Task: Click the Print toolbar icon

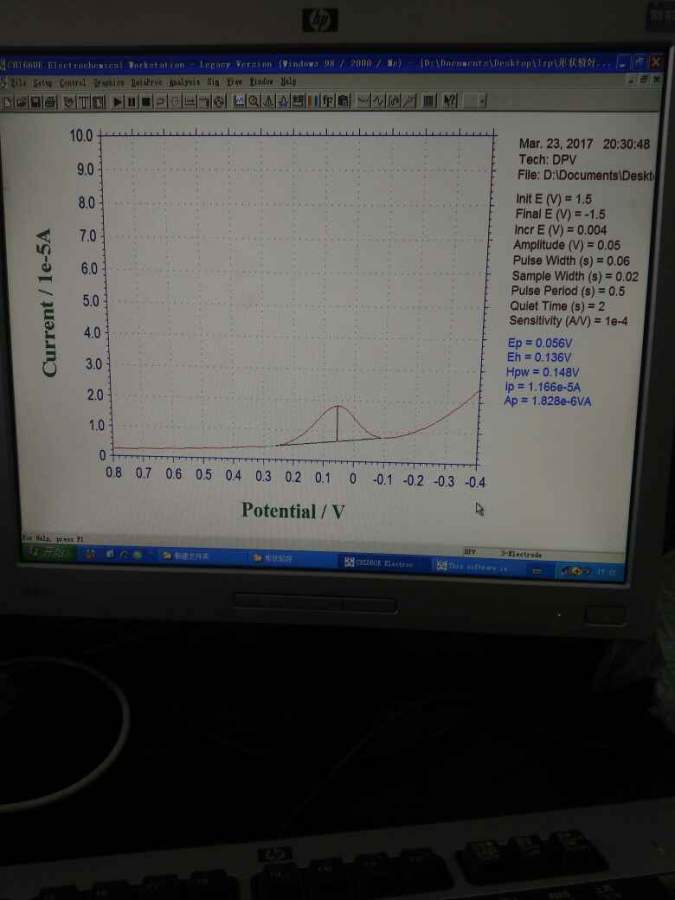Action: point(51,102)
